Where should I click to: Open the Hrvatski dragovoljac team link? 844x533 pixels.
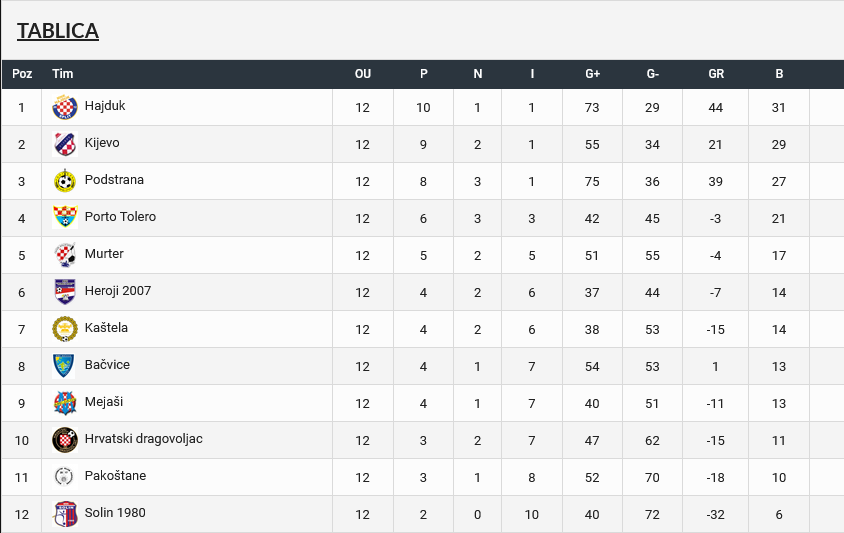click(144, 439)
